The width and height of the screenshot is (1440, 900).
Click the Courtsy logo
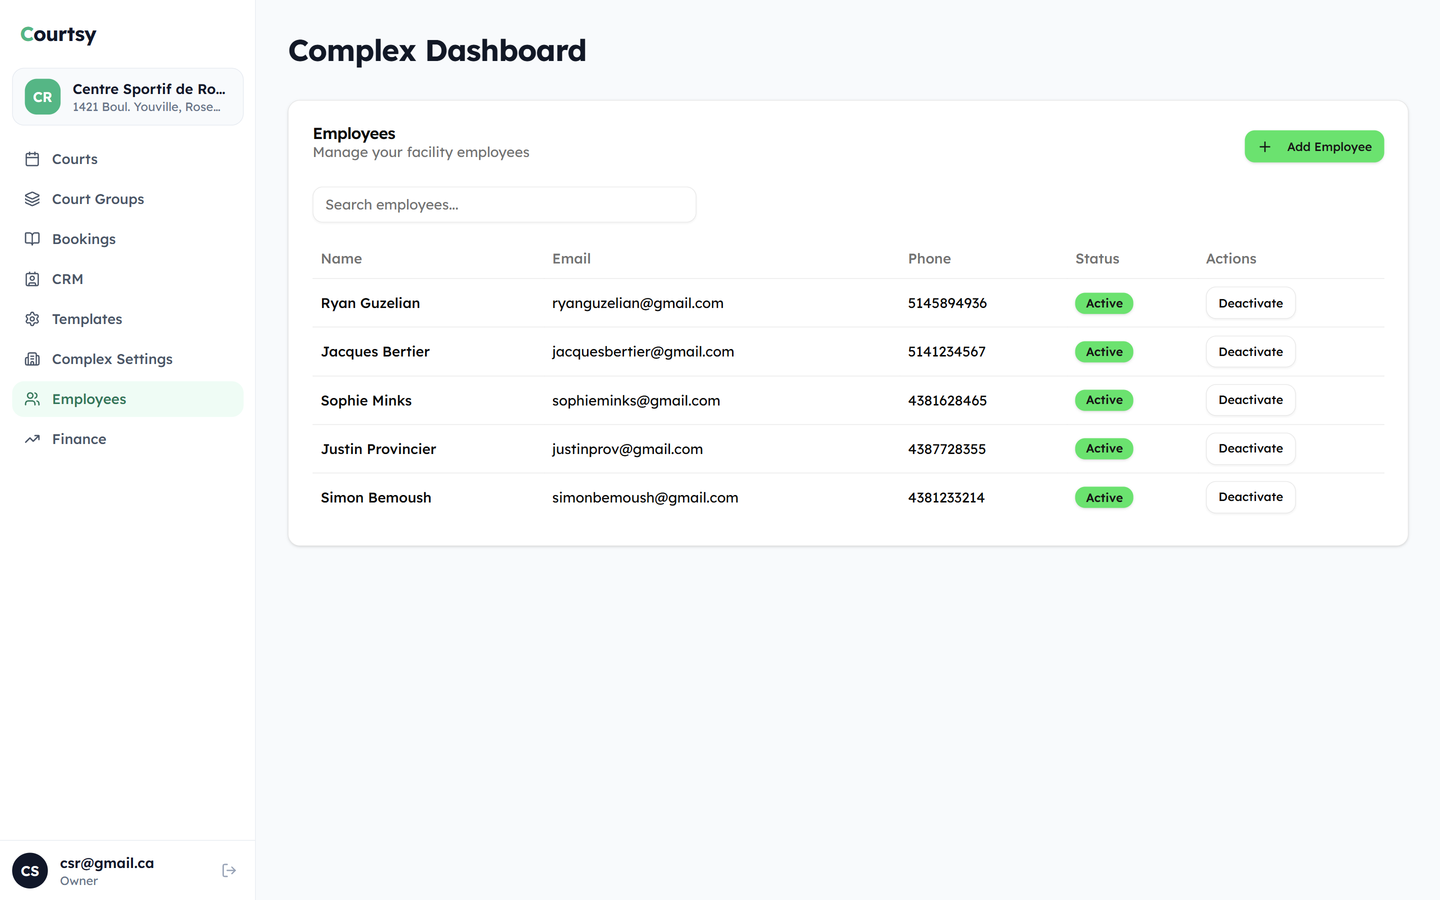[x=58, y=35]
